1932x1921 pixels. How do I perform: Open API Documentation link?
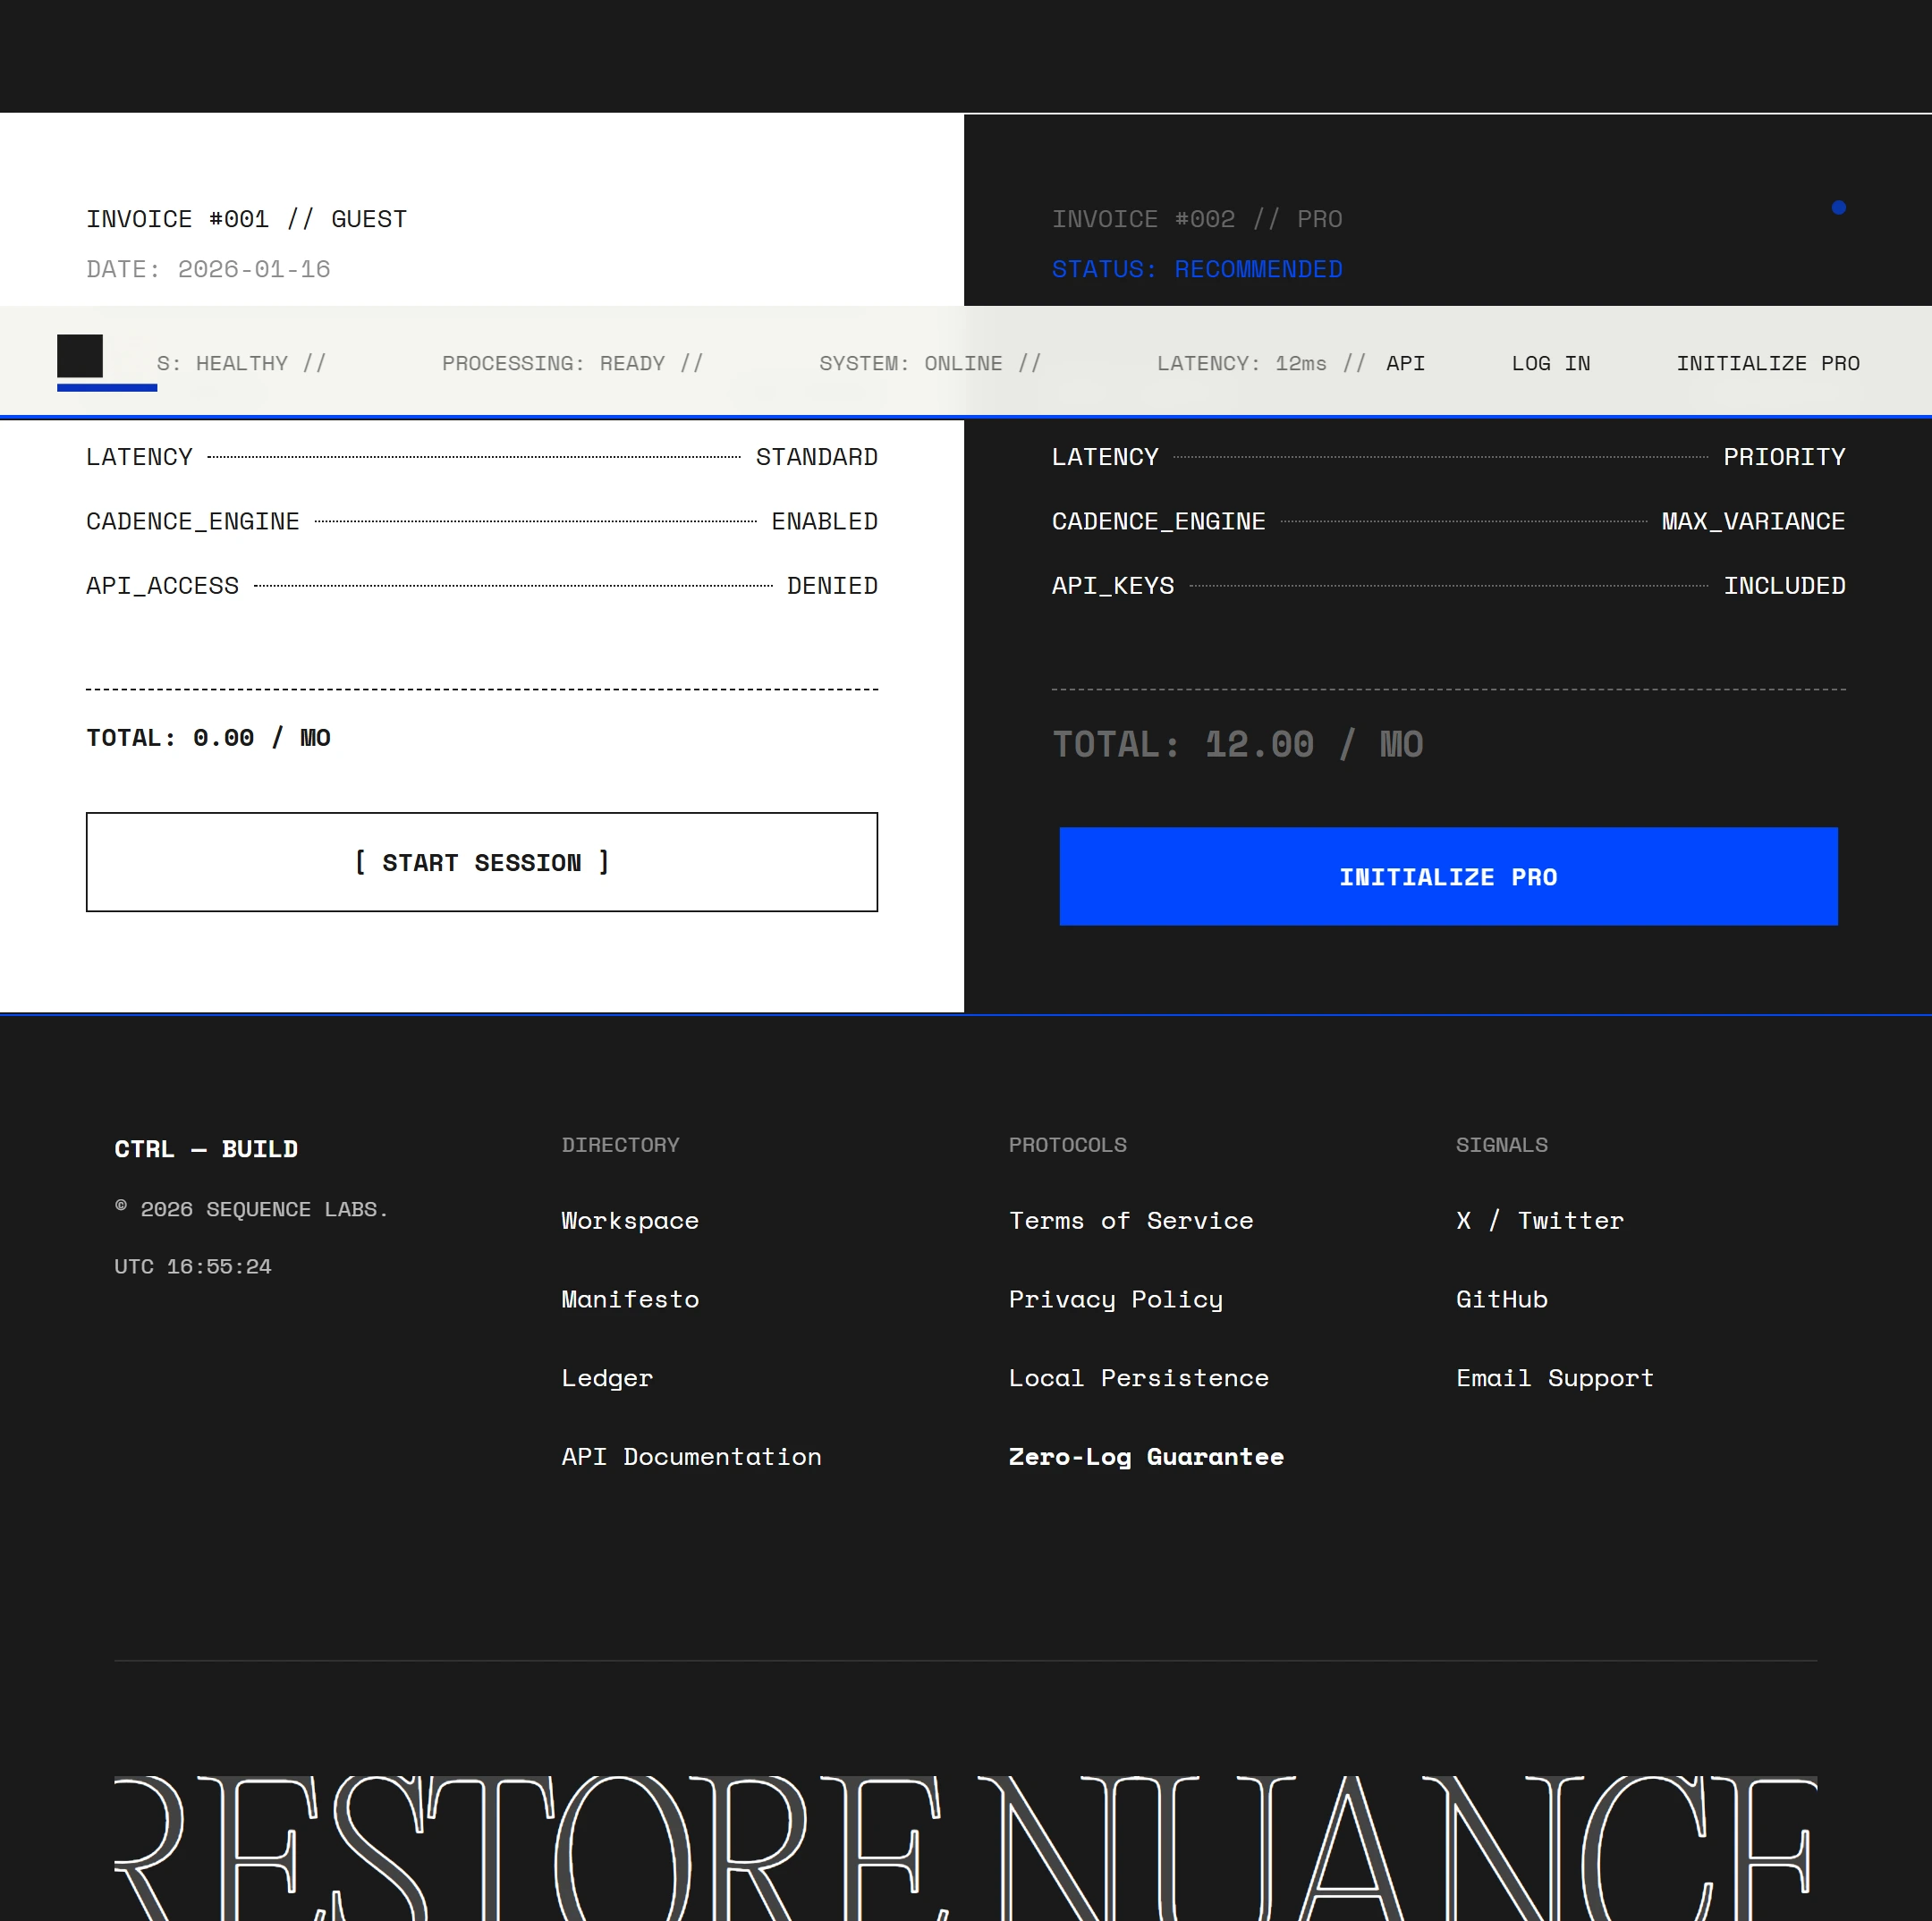point(691,1457)
